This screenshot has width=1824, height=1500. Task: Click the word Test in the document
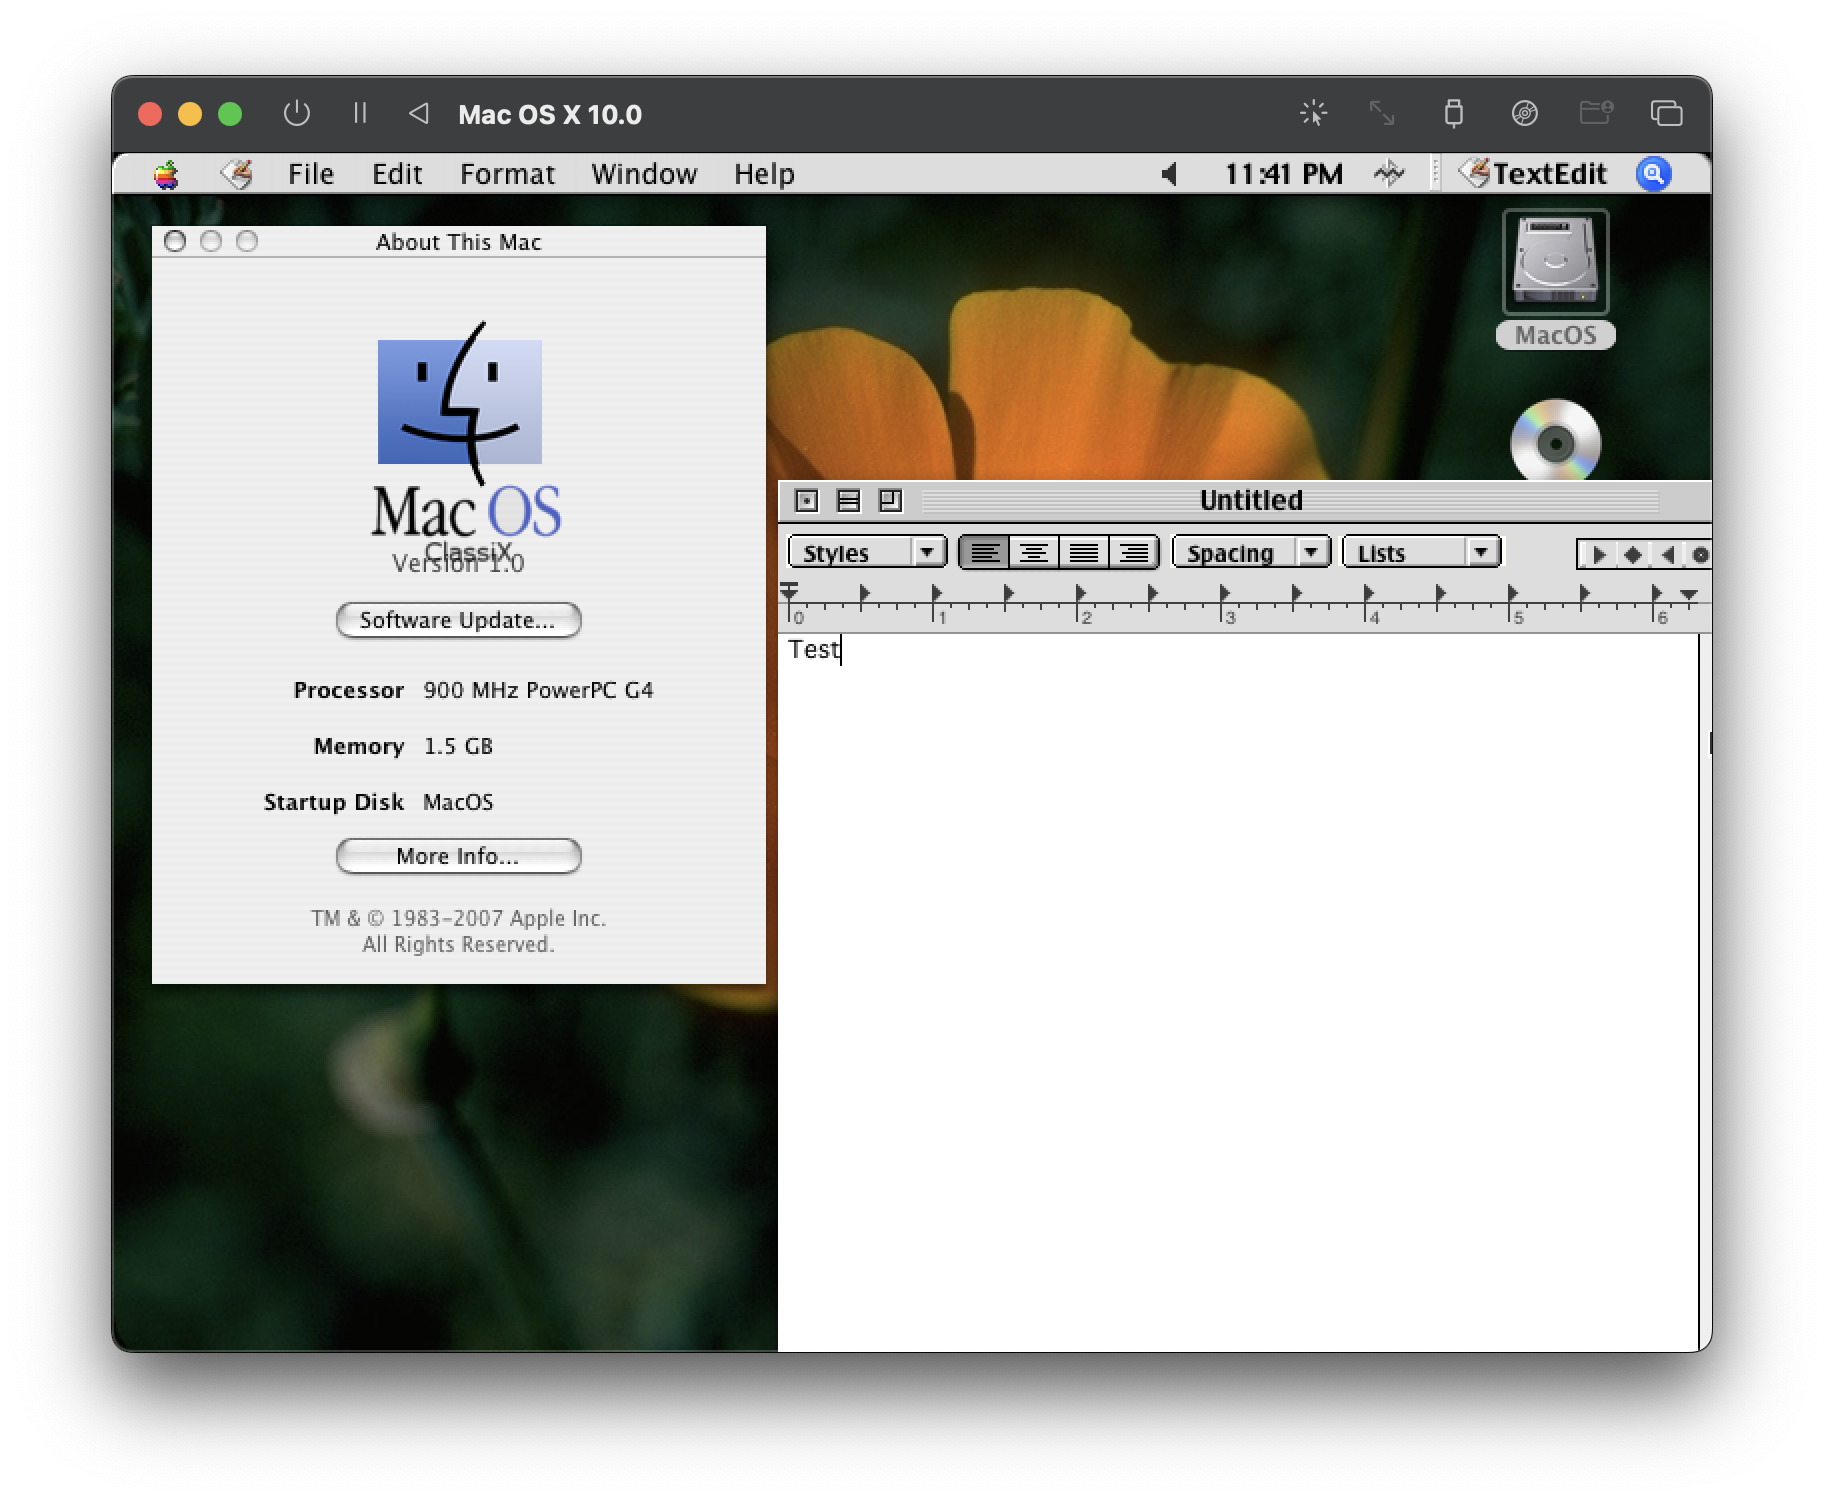[x=814, y=650]
